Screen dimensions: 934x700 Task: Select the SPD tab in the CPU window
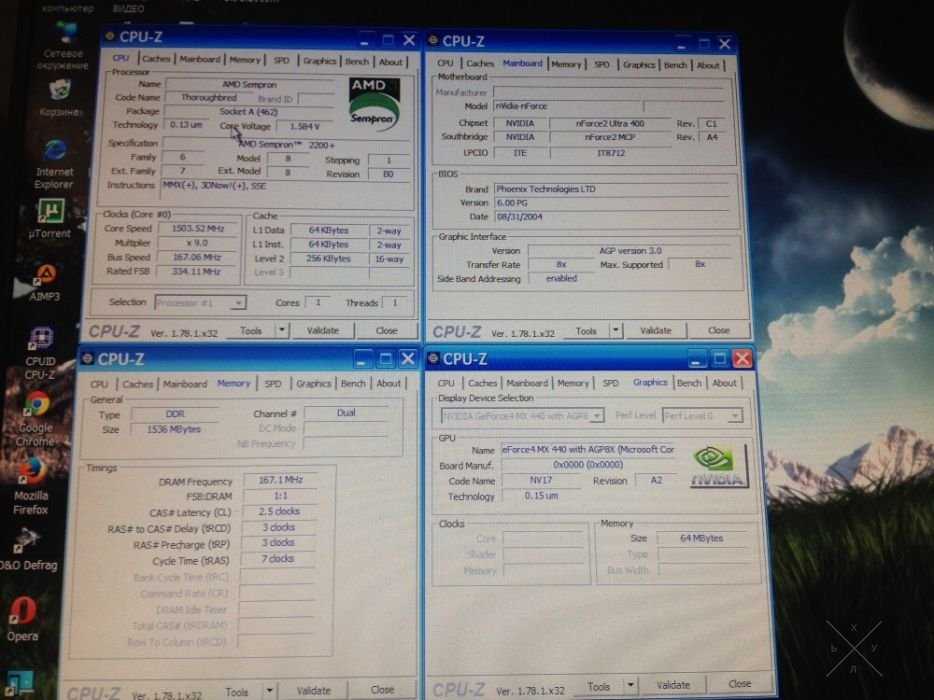(281, 60)
